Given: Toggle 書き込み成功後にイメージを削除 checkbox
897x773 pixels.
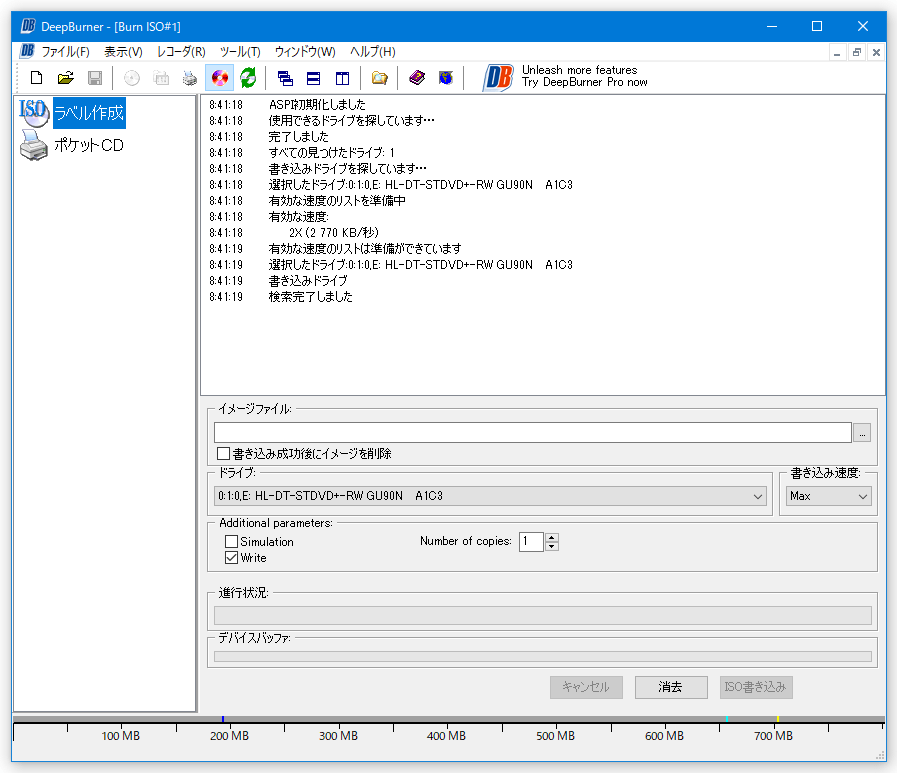Looking at the screenshot, I should coord(224,454).
